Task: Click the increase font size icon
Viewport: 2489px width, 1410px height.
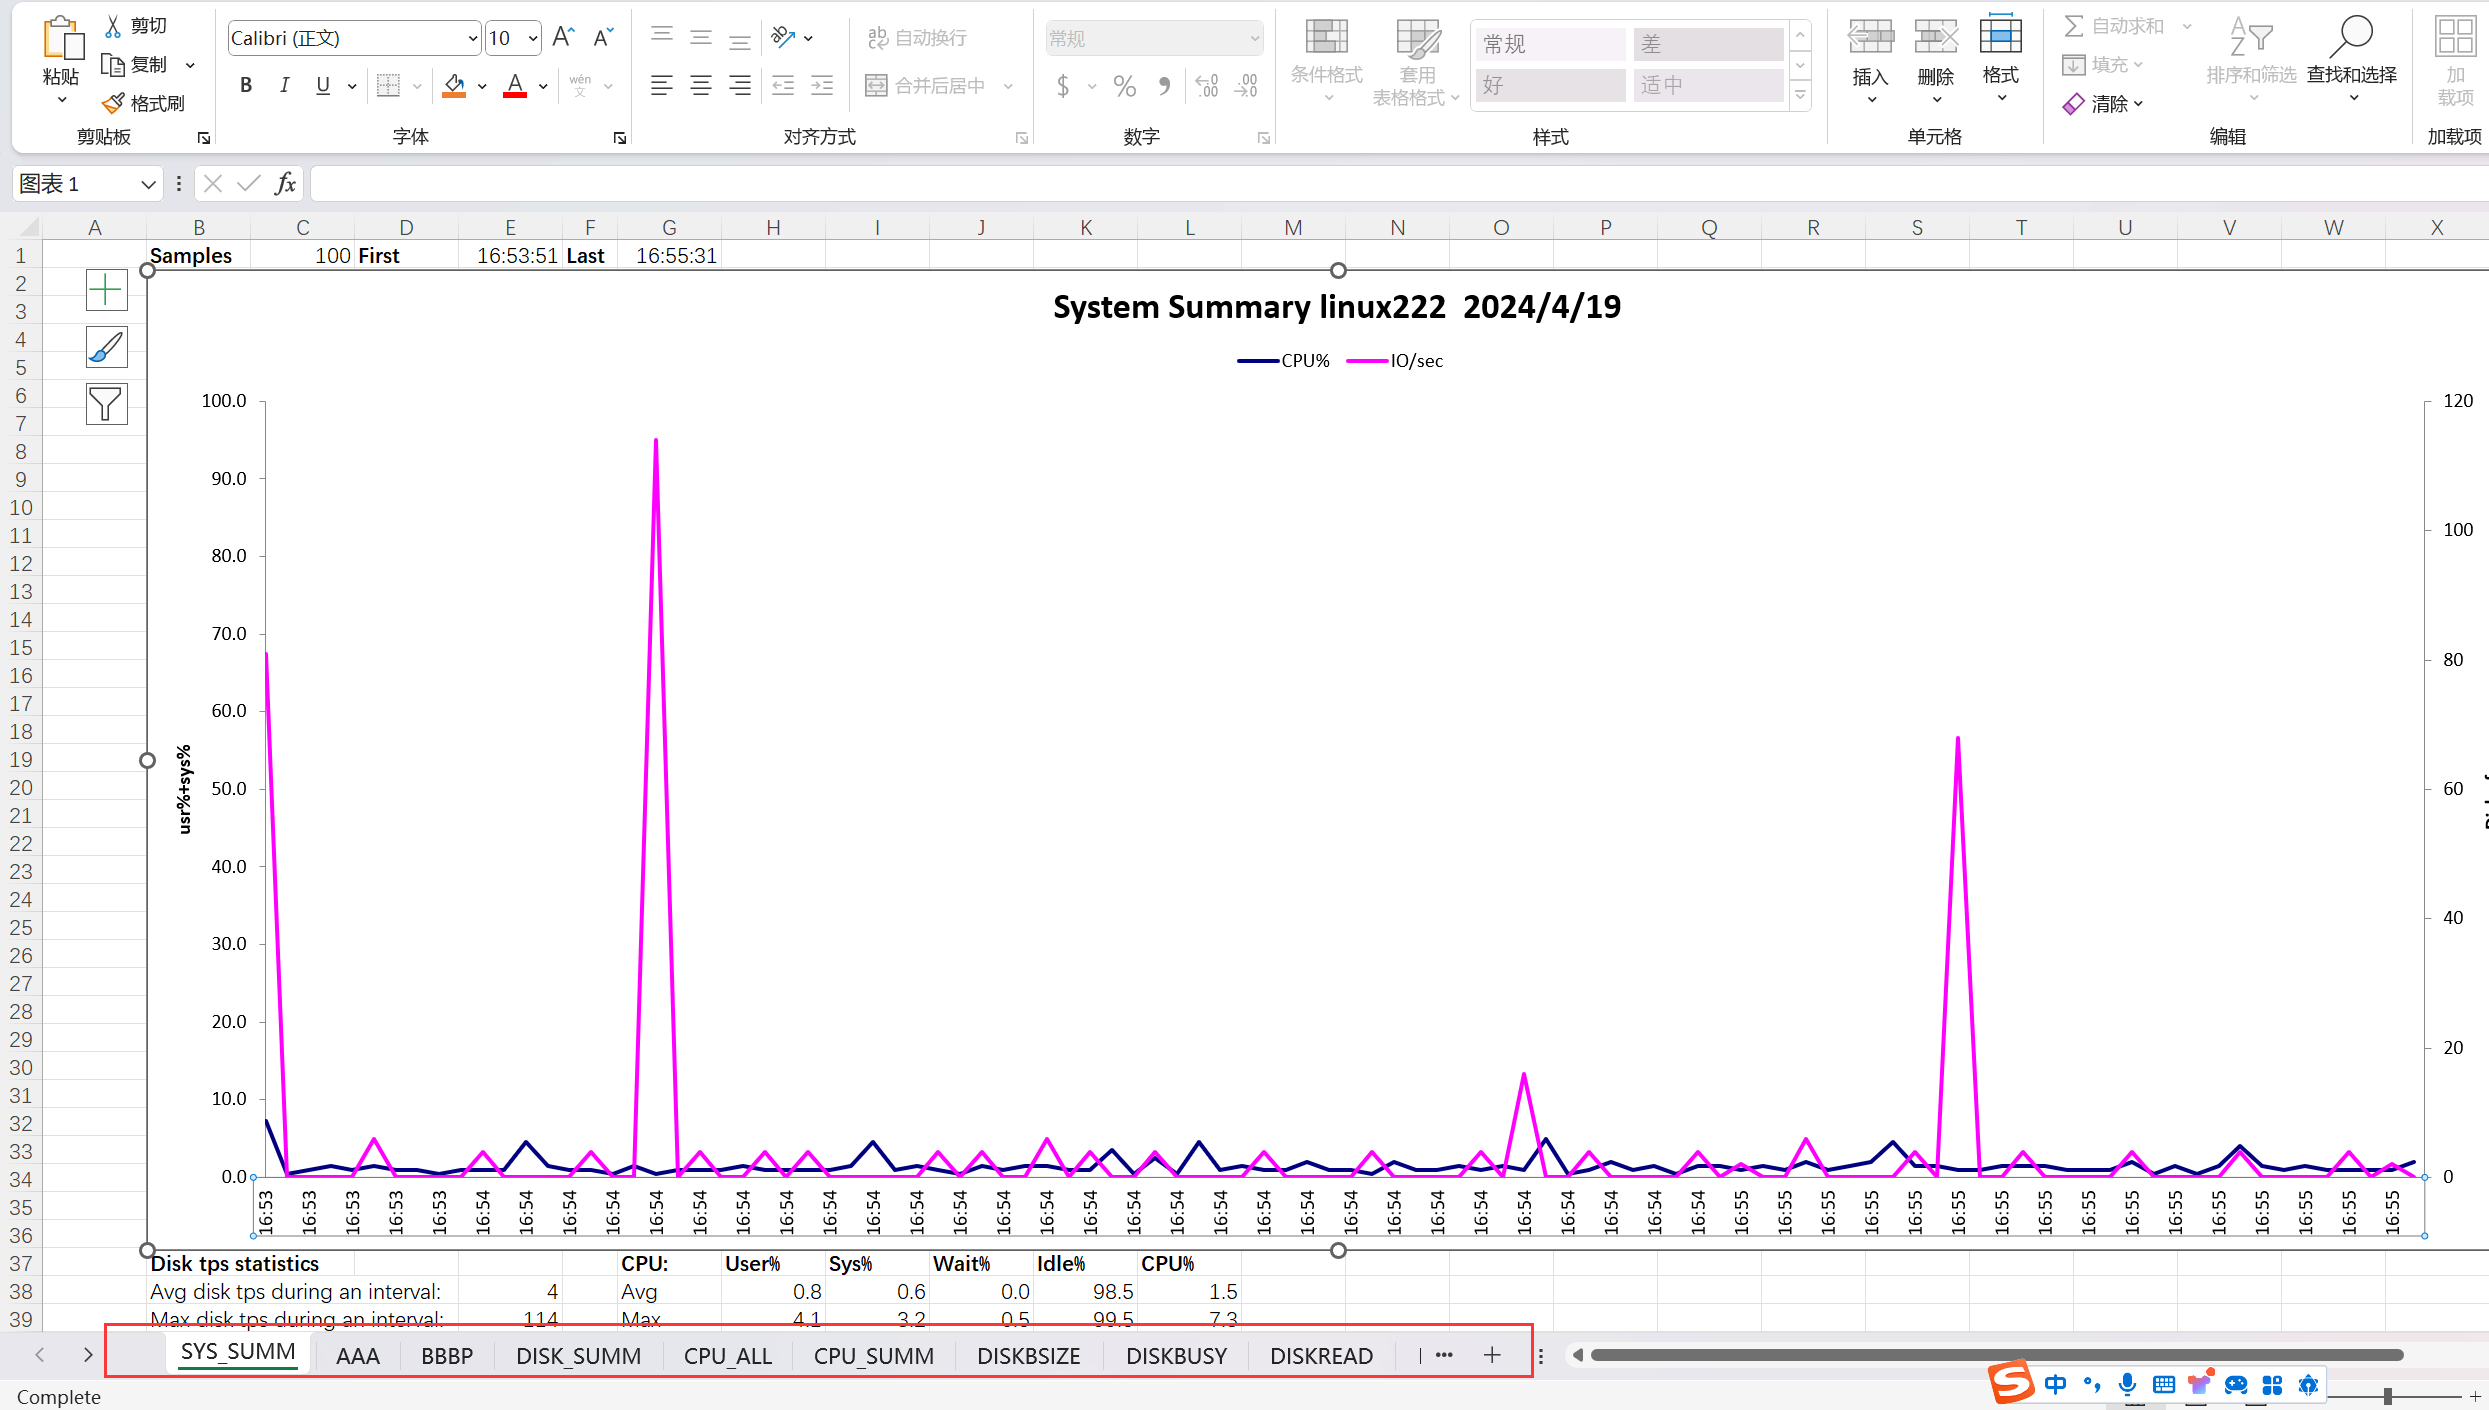Action: [x=563, y=38]
